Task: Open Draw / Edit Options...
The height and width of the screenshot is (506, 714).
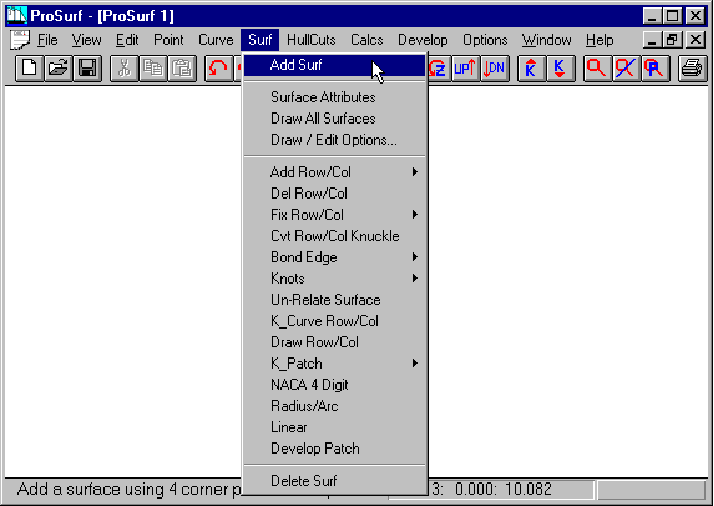Action: (x=335, y=140)
